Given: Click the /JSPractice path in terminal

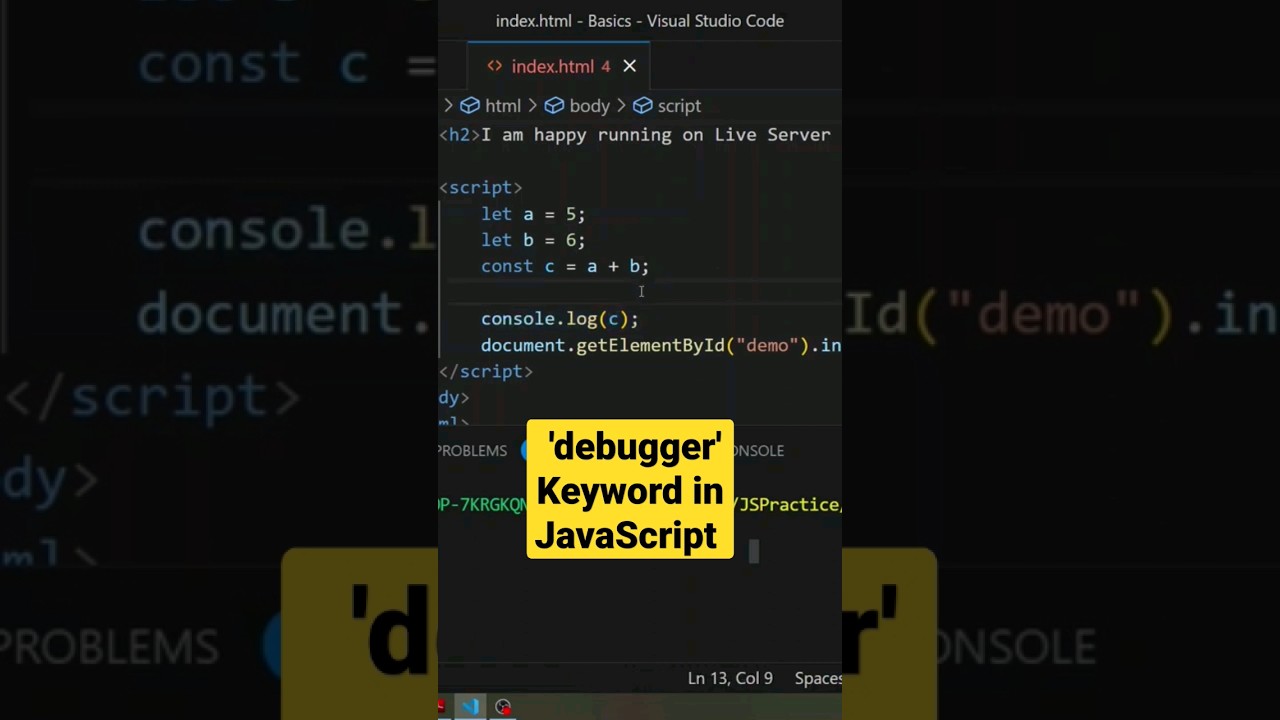Looking at the screenshot, I should [788, 505].
